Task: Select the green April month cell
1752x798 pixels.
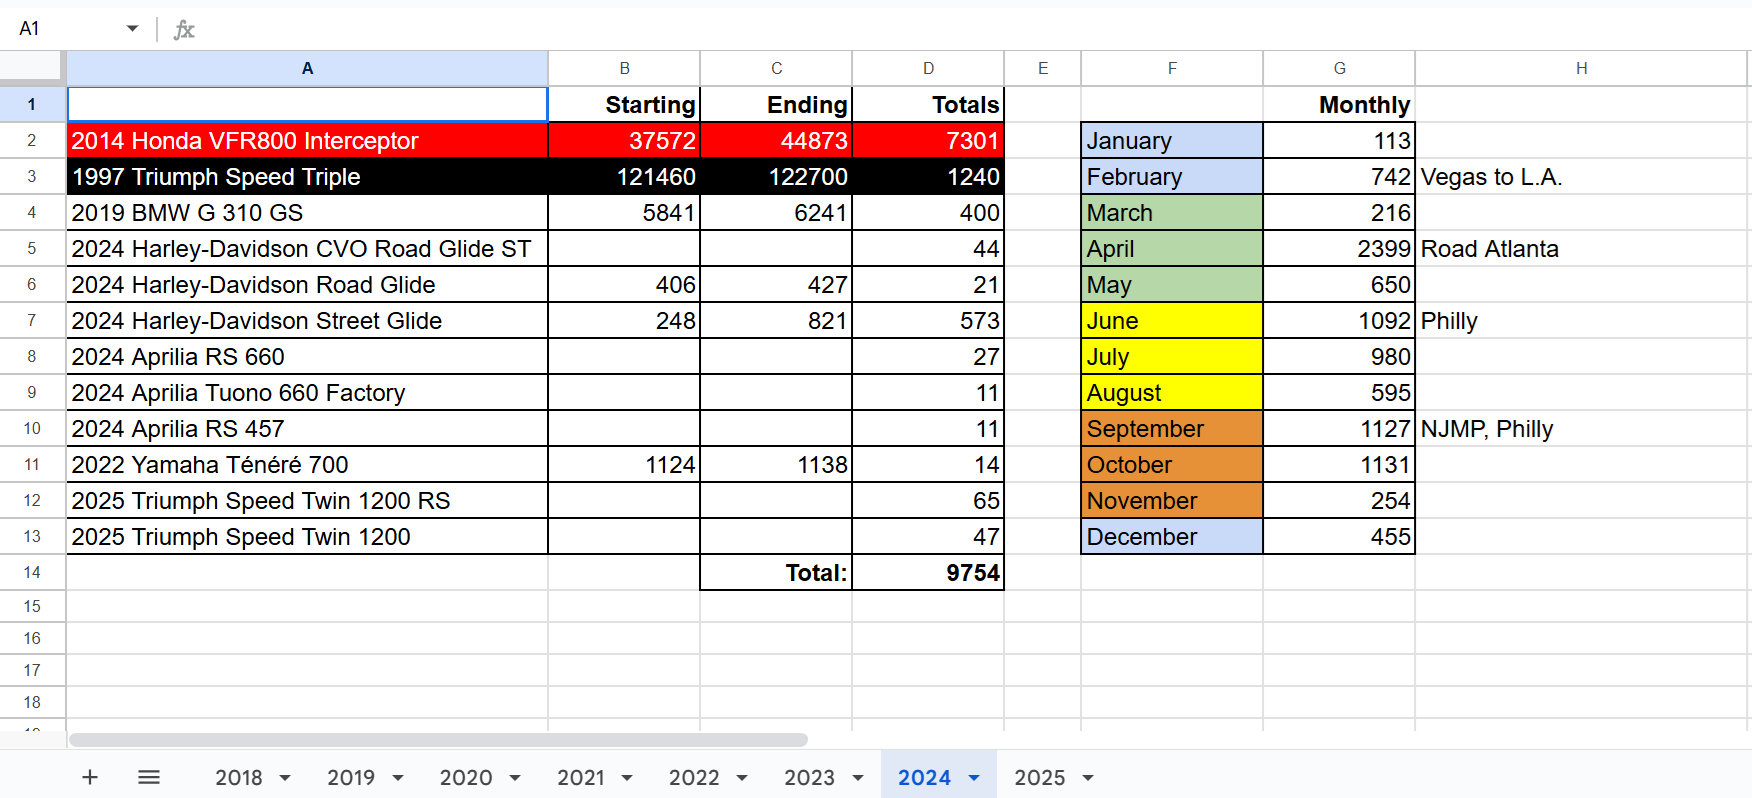Action: click(x=1172, y=249)
